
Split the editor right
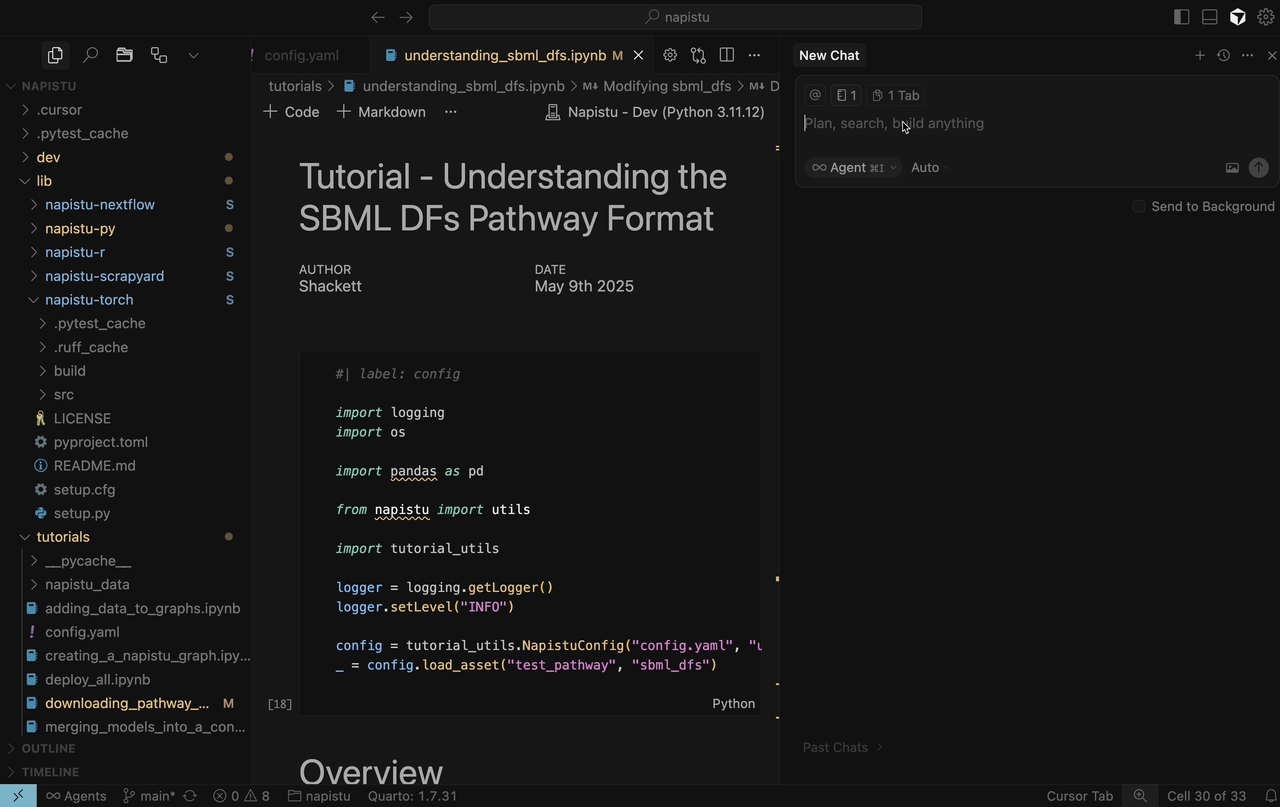coord(727,55)
